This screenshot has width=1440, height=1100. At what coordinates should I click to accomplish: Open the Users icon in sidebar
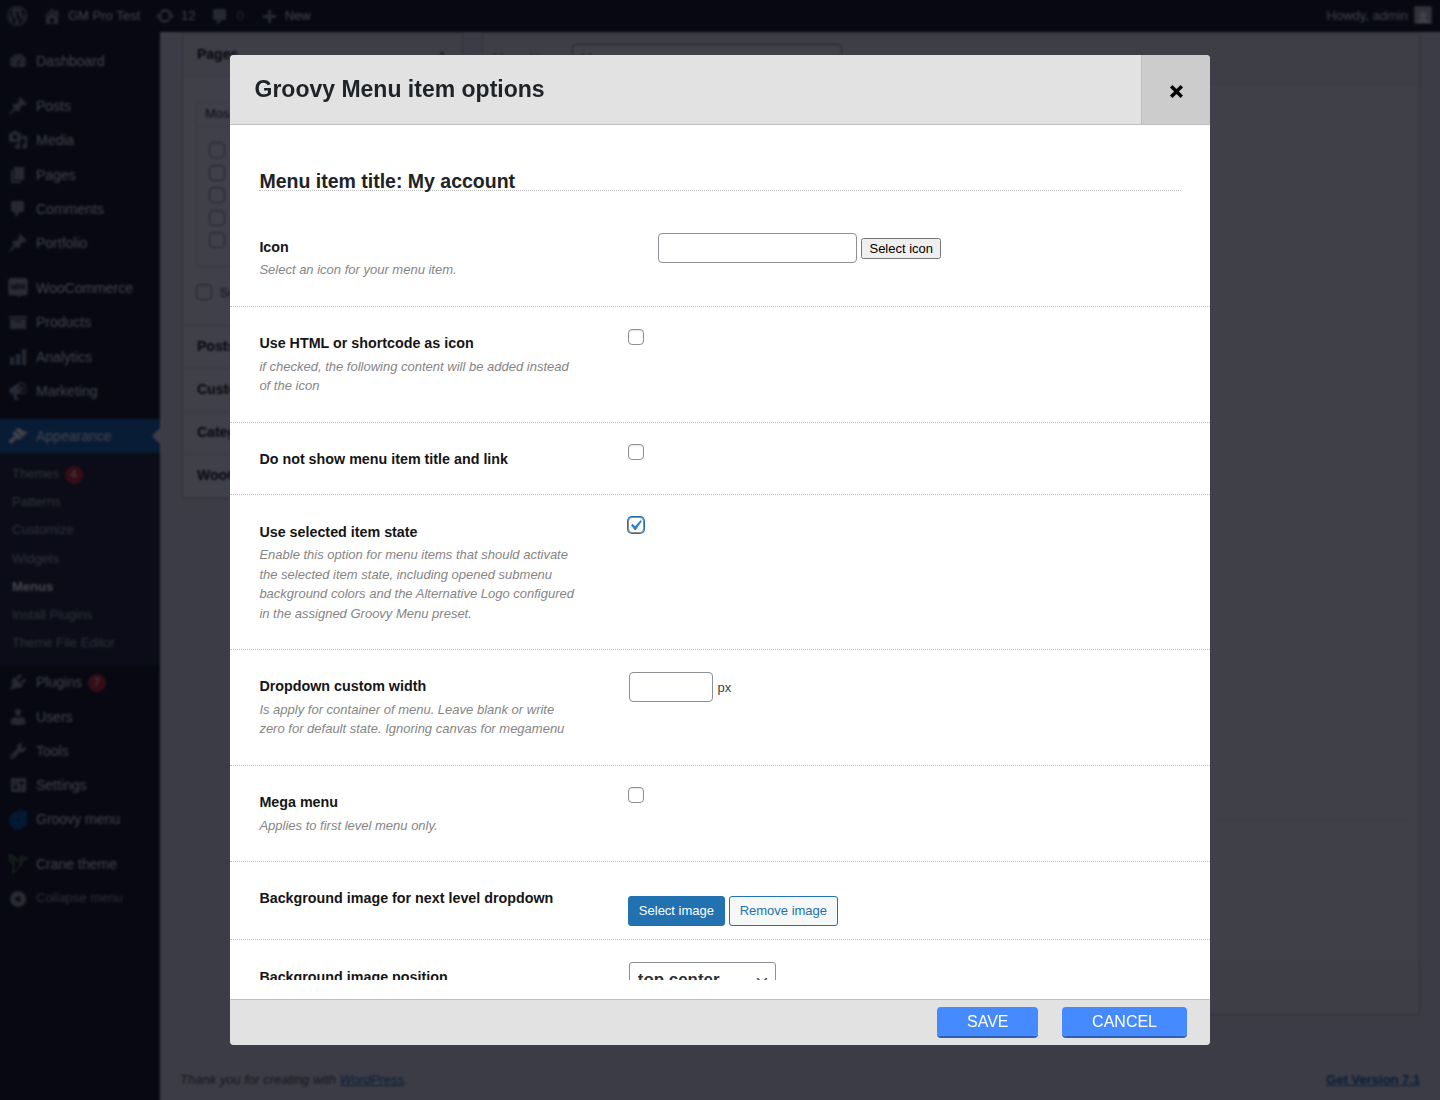coord(18,717)
